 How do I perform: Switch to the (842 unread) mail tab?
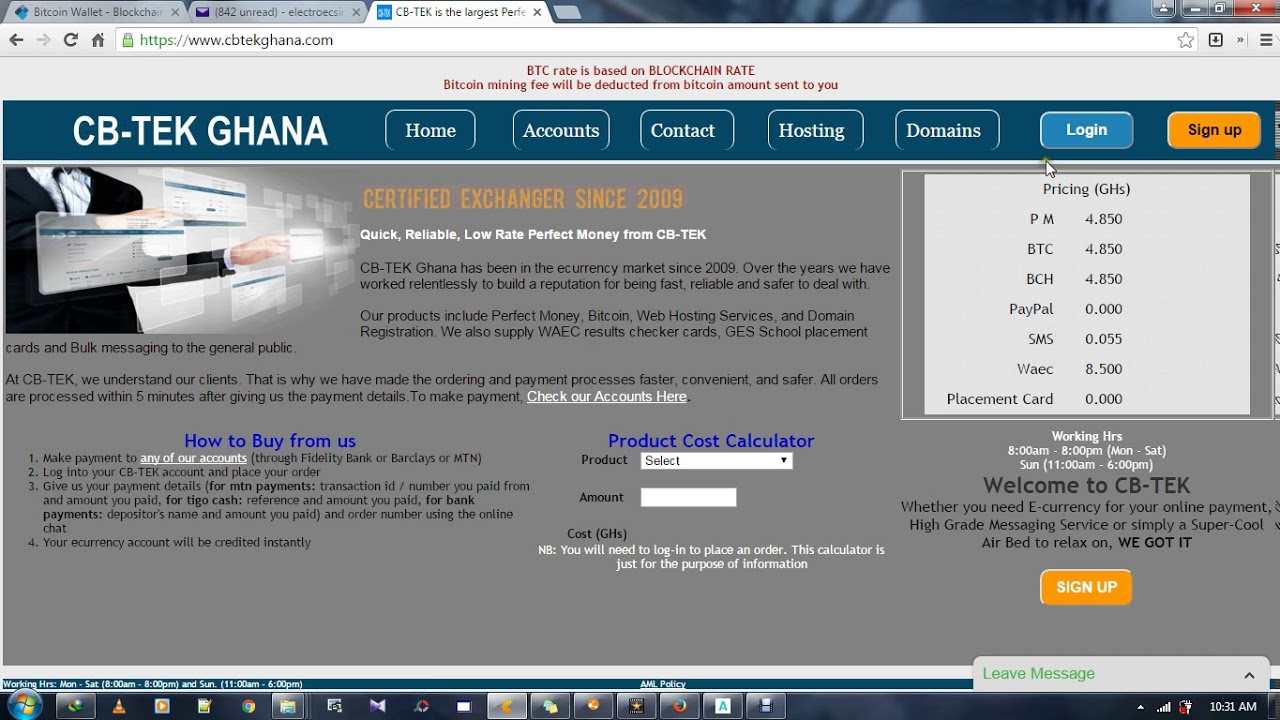tap(280, 13)
